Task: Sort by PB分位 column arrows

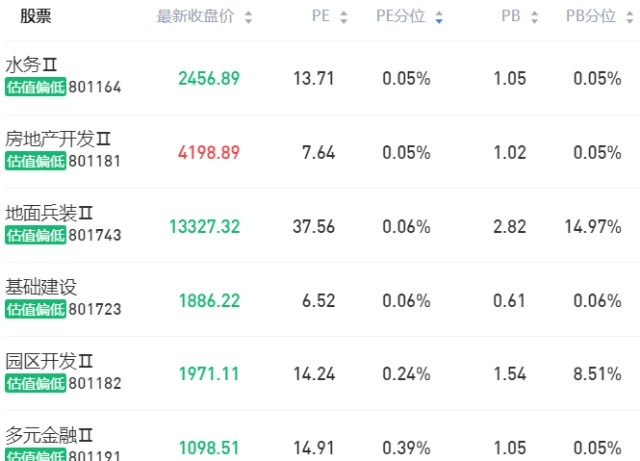Action: pyautogui.click(x=629, y=17)
